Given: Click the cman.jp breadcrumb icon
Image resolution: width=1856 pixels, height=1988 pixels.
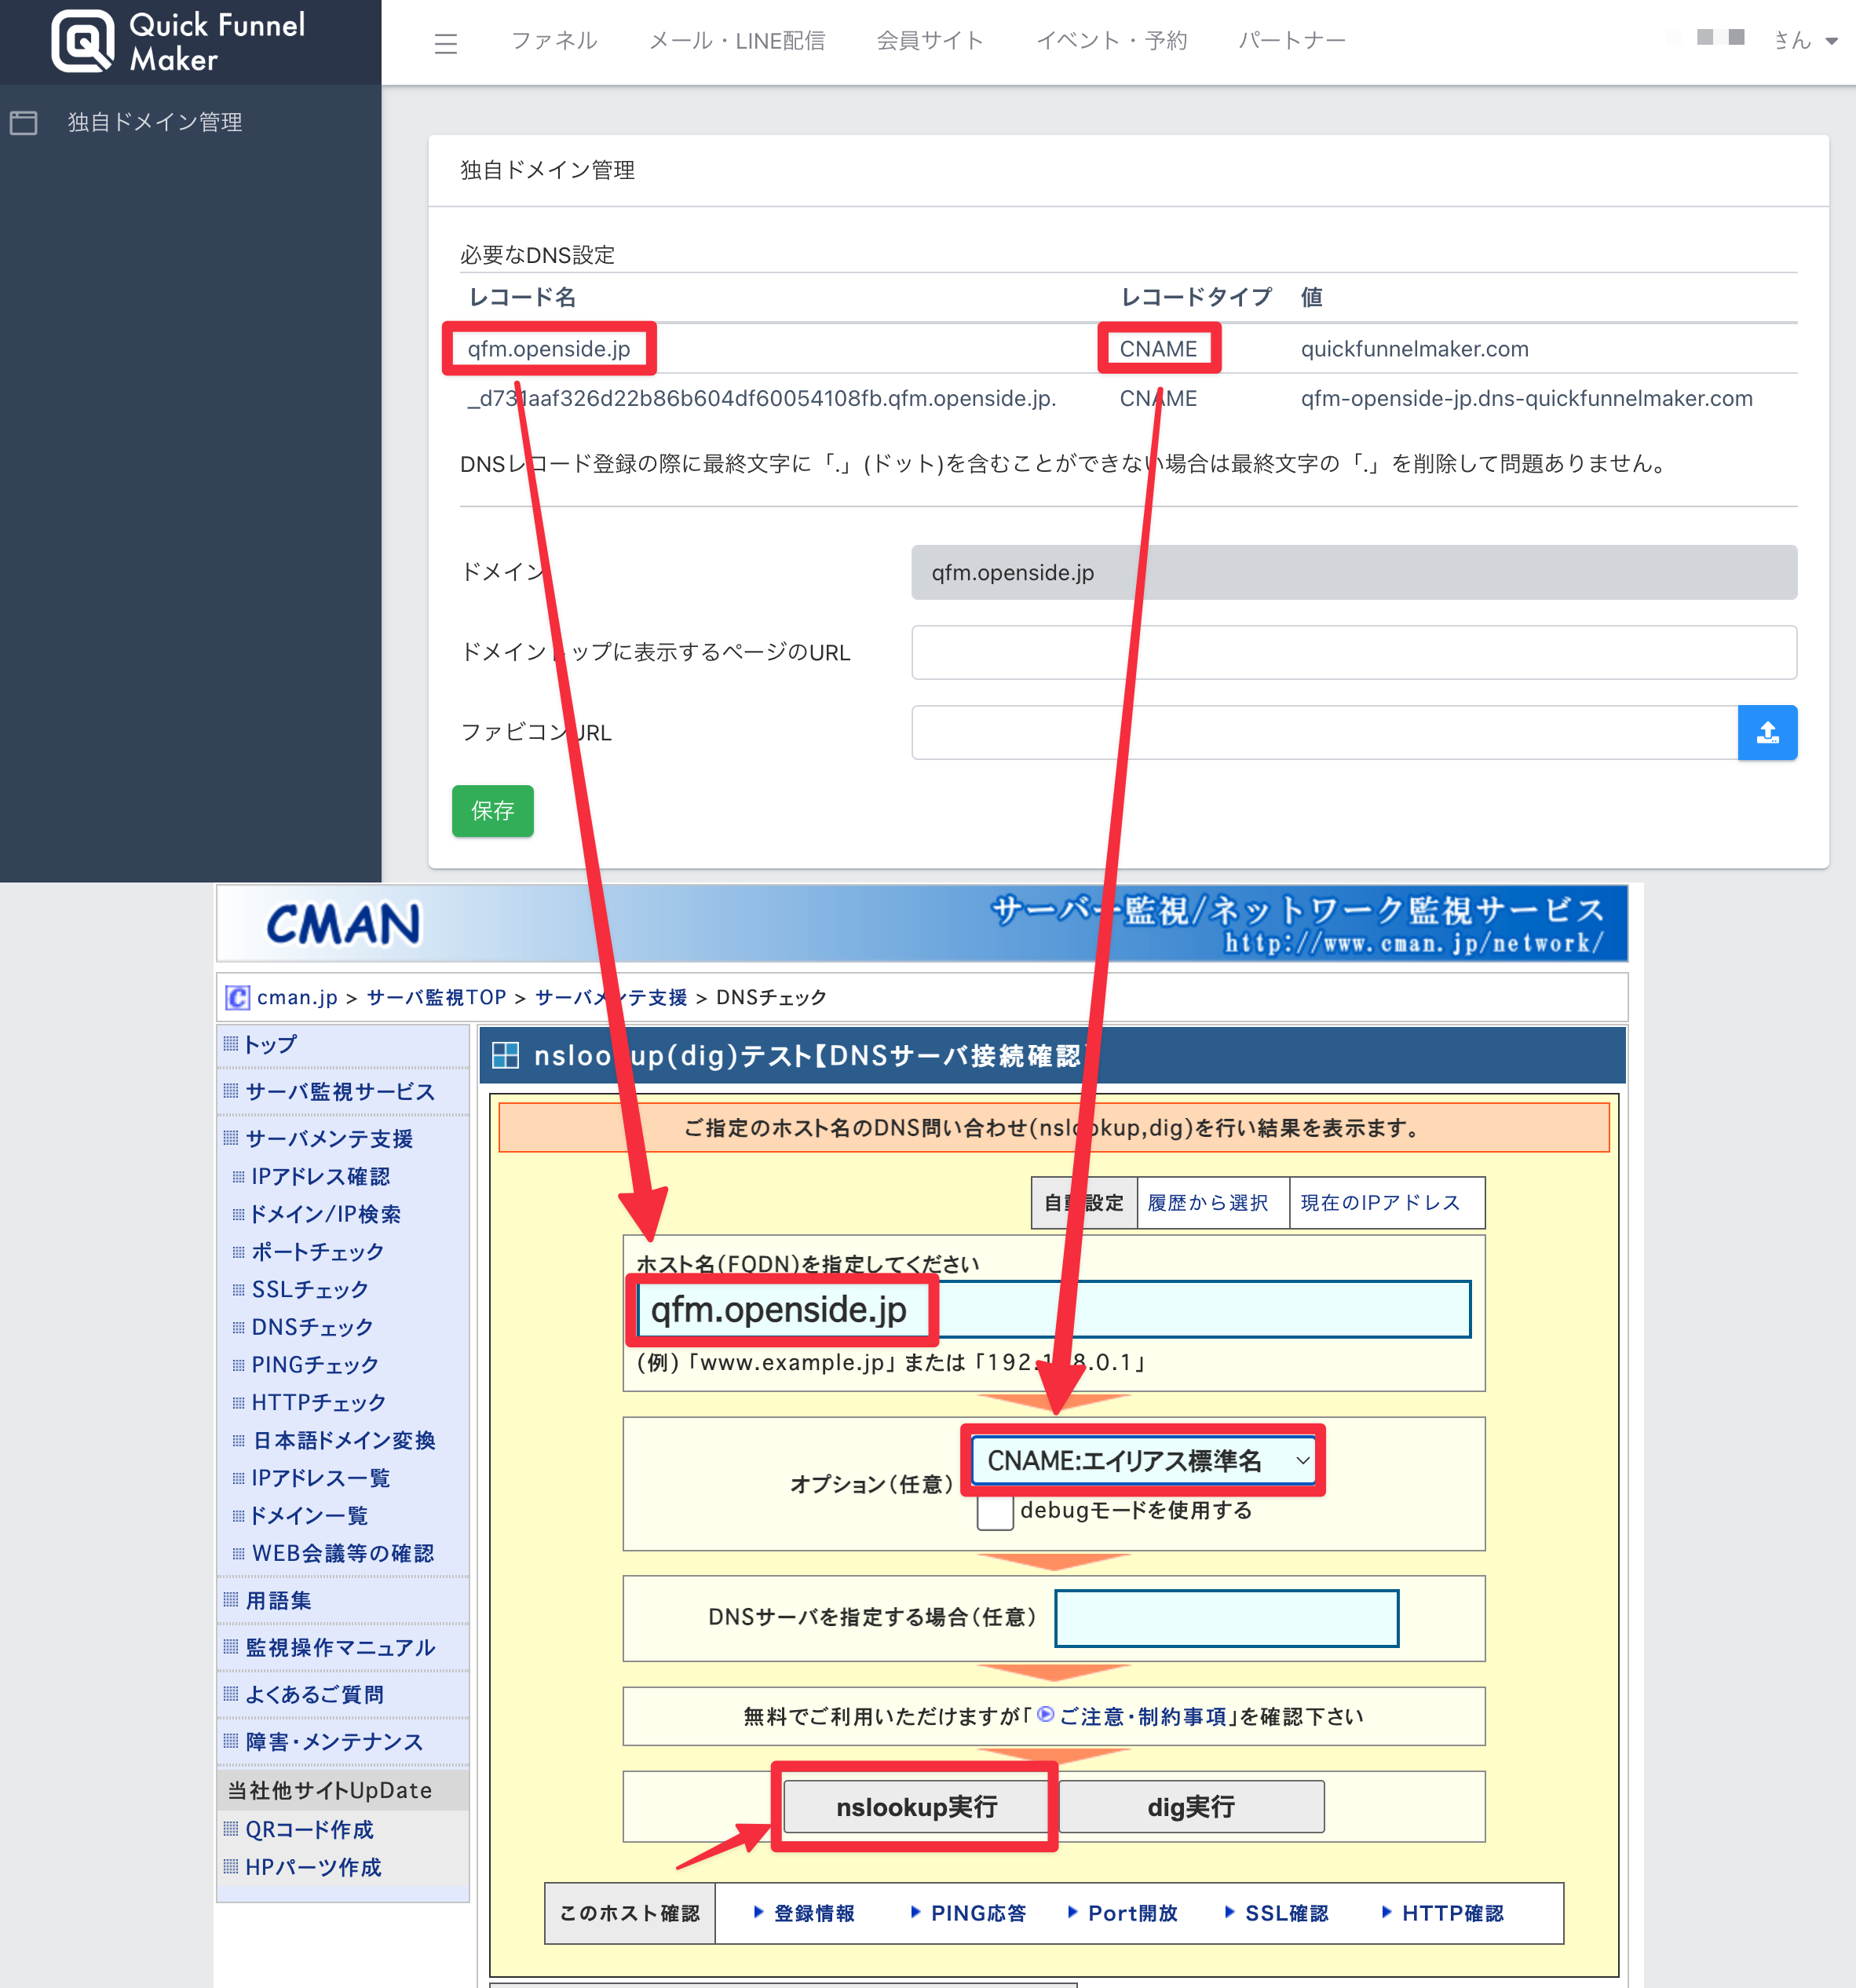Looking at the screenshot, I should coord(237,997).
